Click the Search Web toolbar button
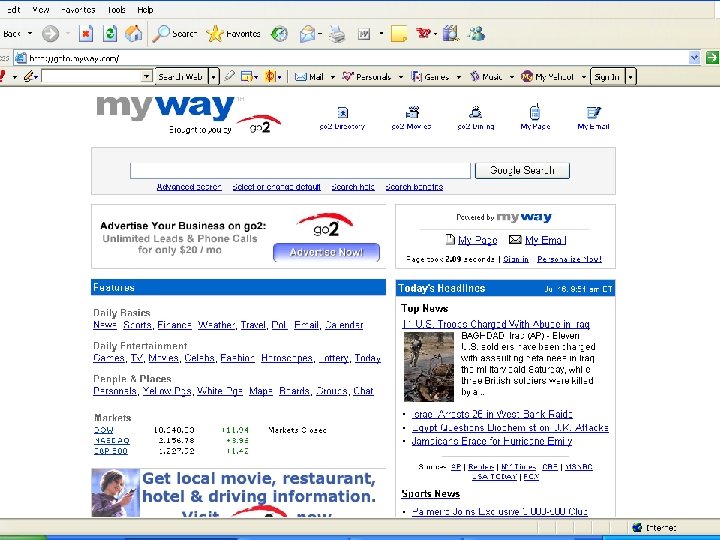 [x=181, y=77]
